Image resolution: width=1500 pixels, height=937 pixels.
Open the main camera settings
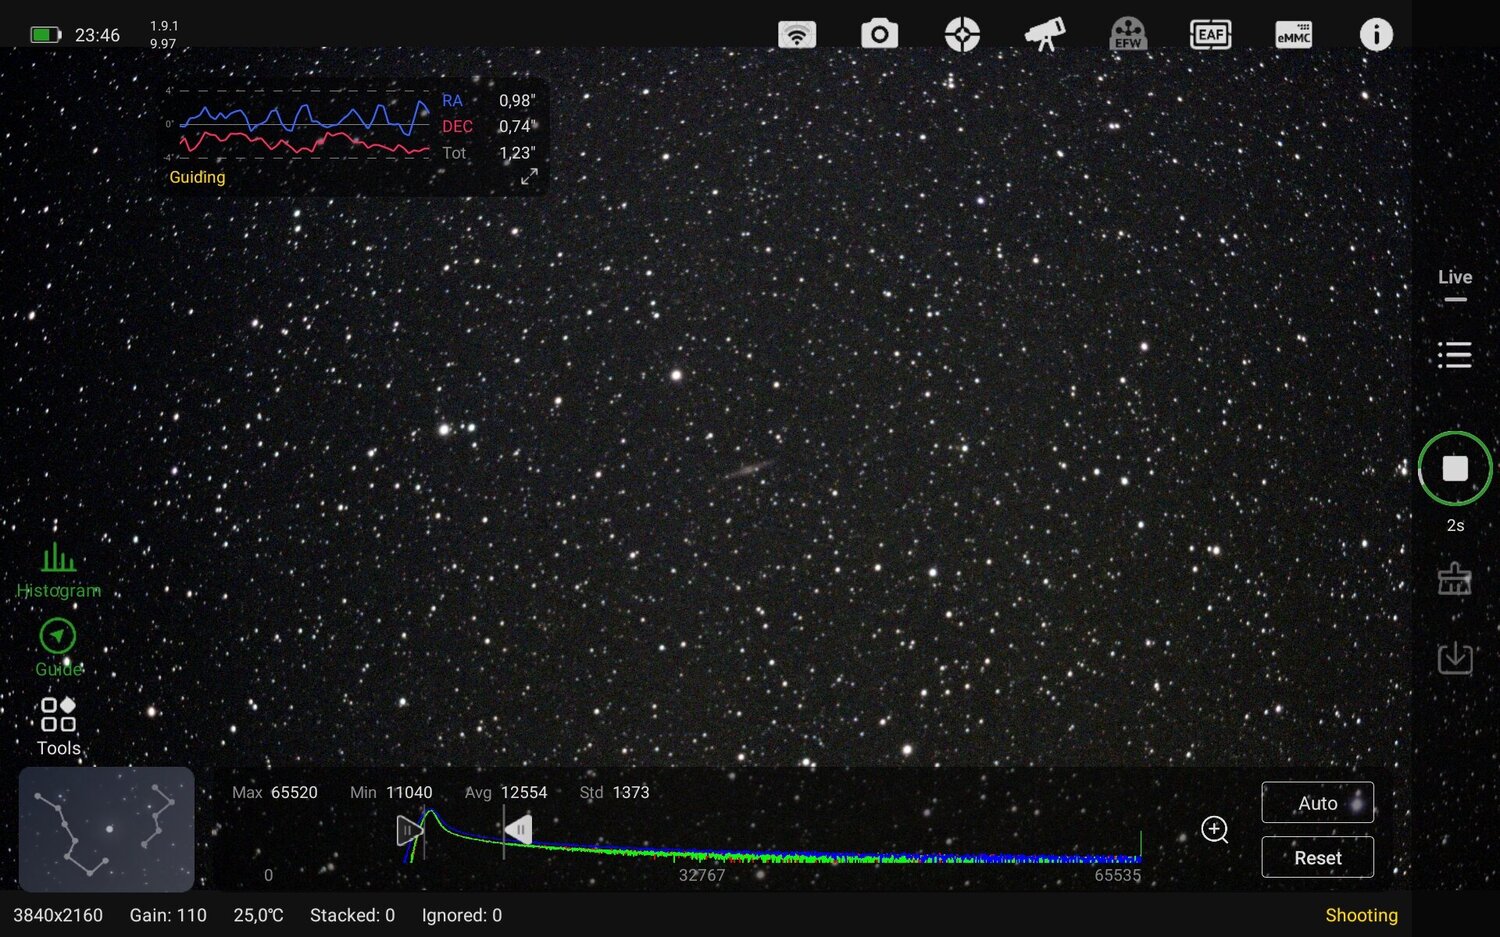point(879,33)
